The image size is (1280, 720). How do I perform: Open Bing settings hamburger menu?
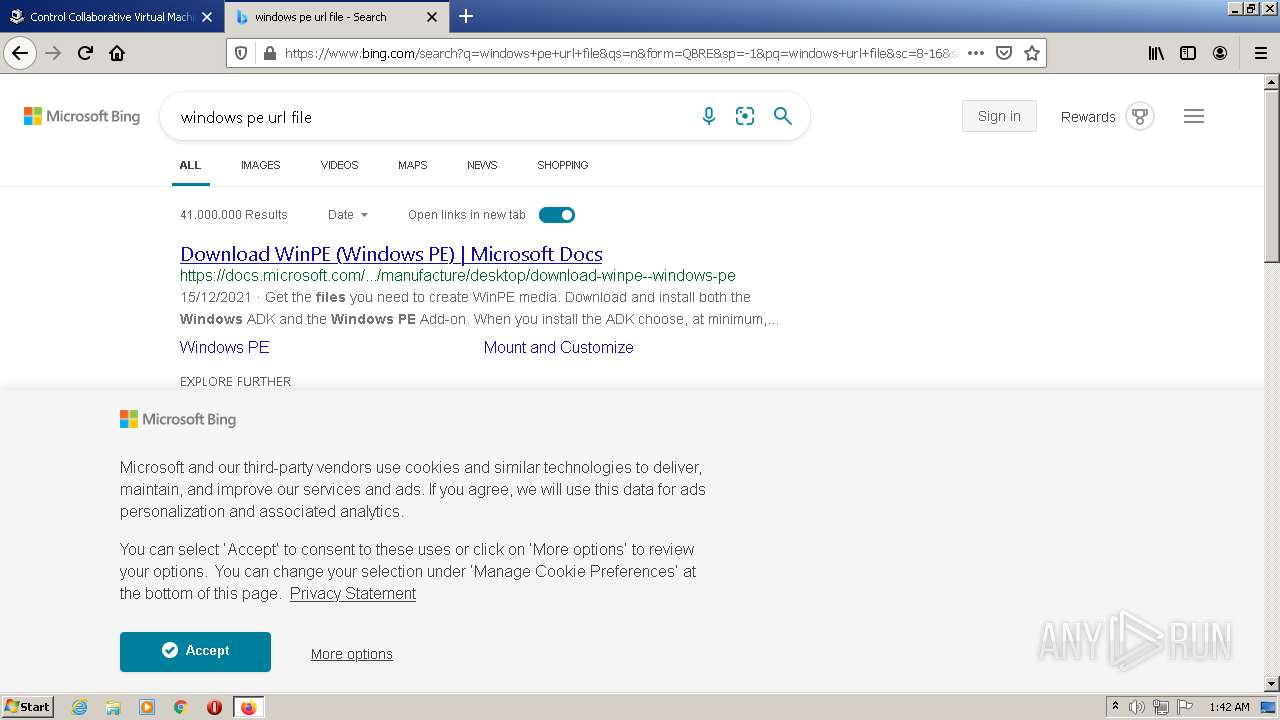tap(1193, 116)
